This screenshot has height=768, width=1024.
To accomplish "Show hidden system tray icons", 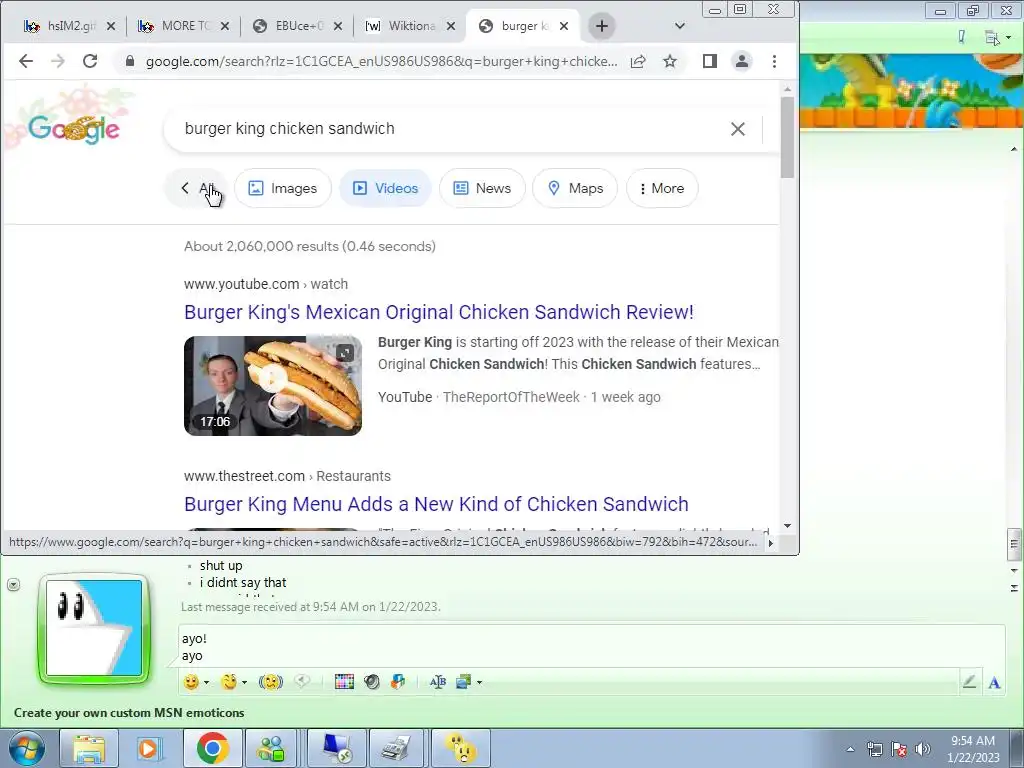I will [850, 749].
